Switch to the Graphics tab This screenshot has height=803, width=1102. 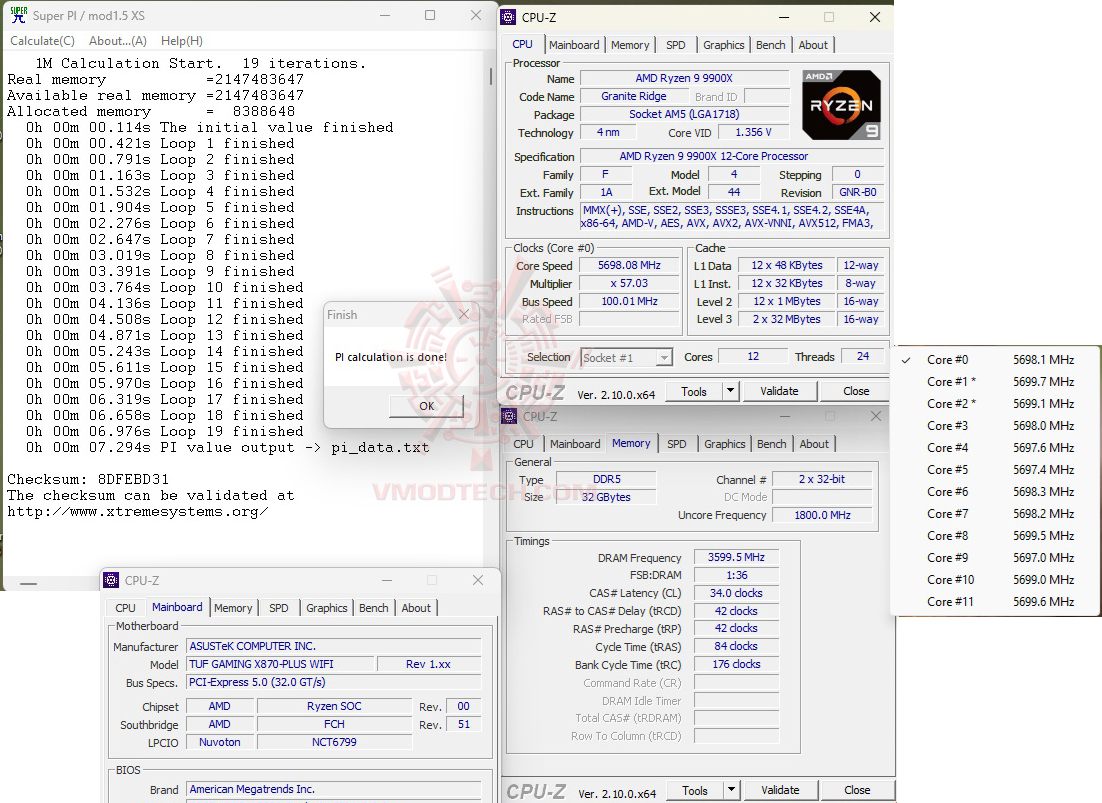tap(723, 44)
